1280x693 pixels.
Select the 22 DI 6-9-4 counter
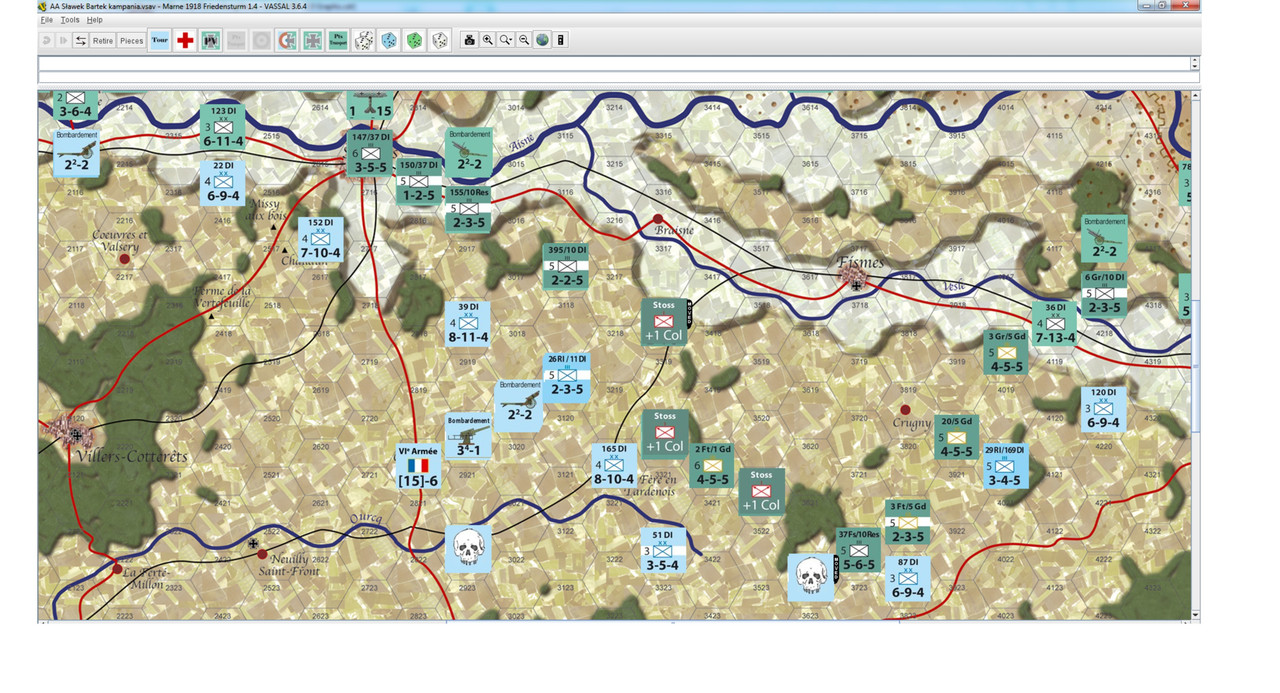click(x=223, y=182)
